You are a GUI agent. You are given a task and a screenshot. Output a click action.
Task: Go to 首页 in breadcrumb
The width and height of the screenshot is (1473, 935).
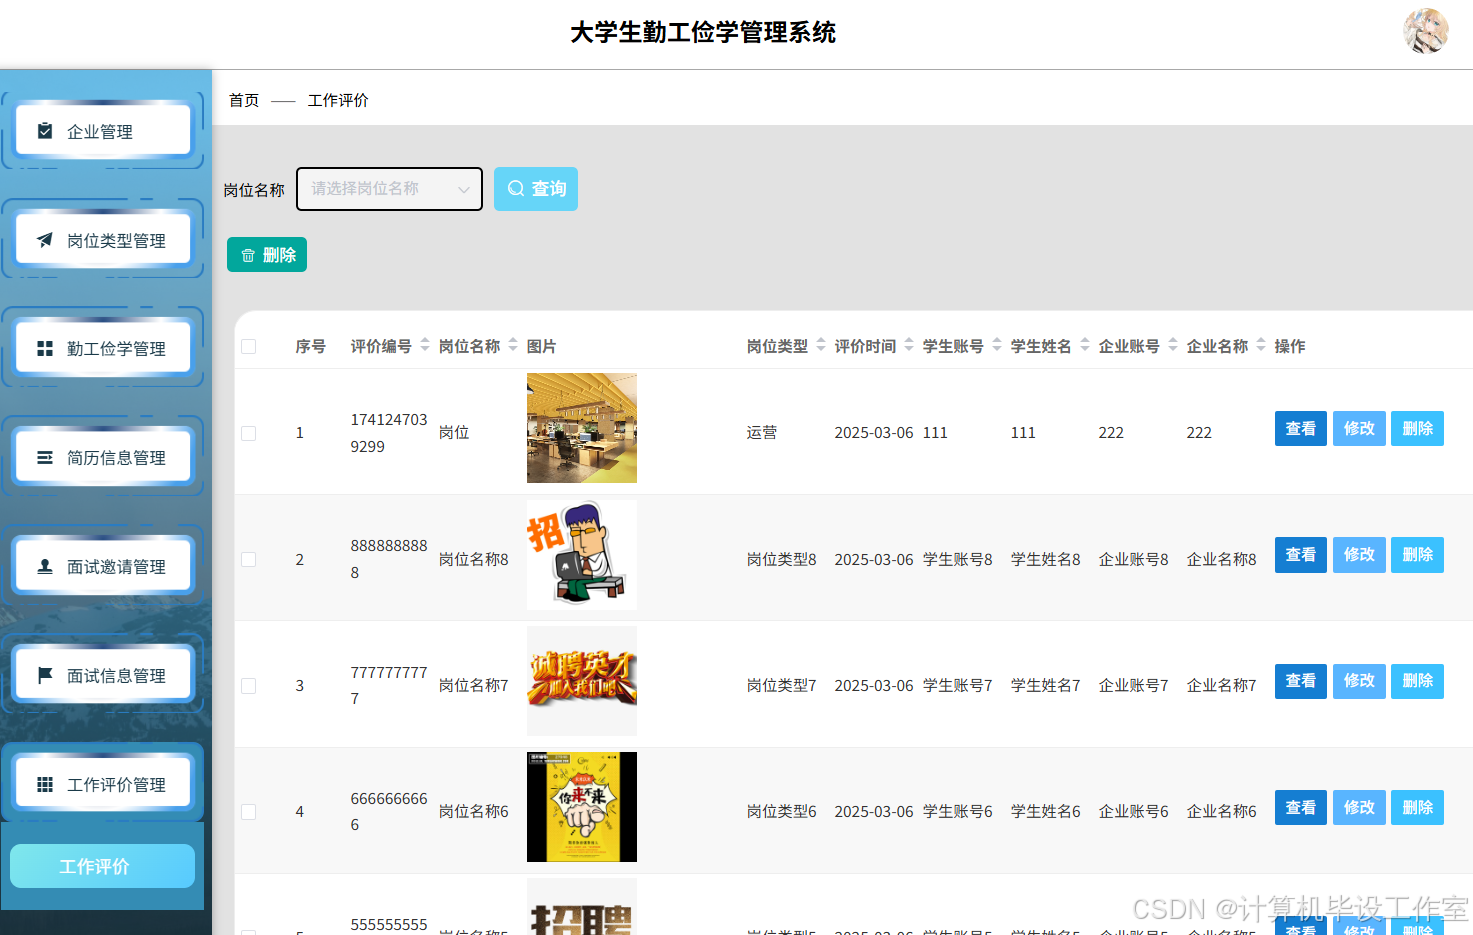click(244, 100)
